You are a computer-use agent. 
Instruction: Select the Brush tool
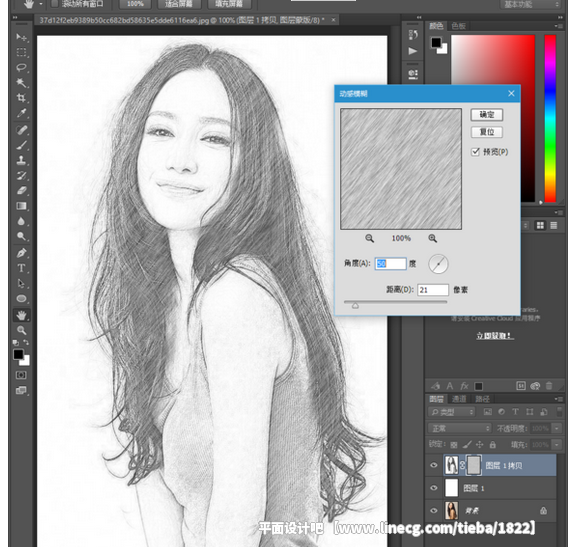point(21,145)
